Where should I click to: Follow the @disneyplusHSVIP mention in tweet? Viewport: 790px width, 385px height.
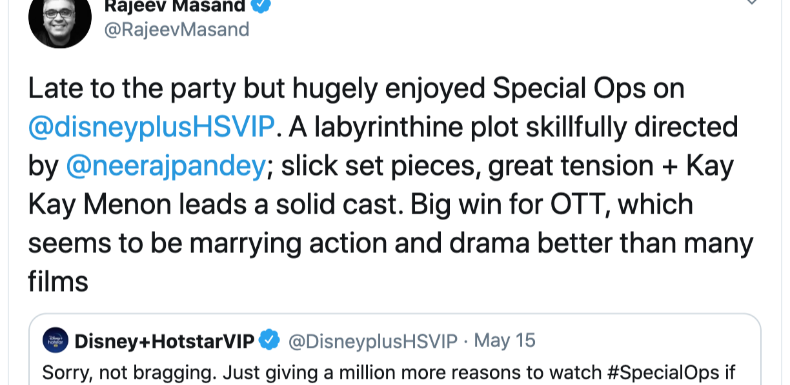(x=151, y=127)
